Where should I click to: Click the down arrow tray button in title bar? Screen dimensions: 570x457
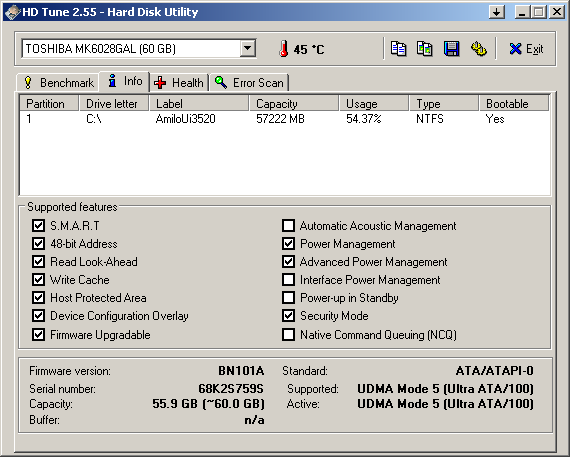coord(497,12)
